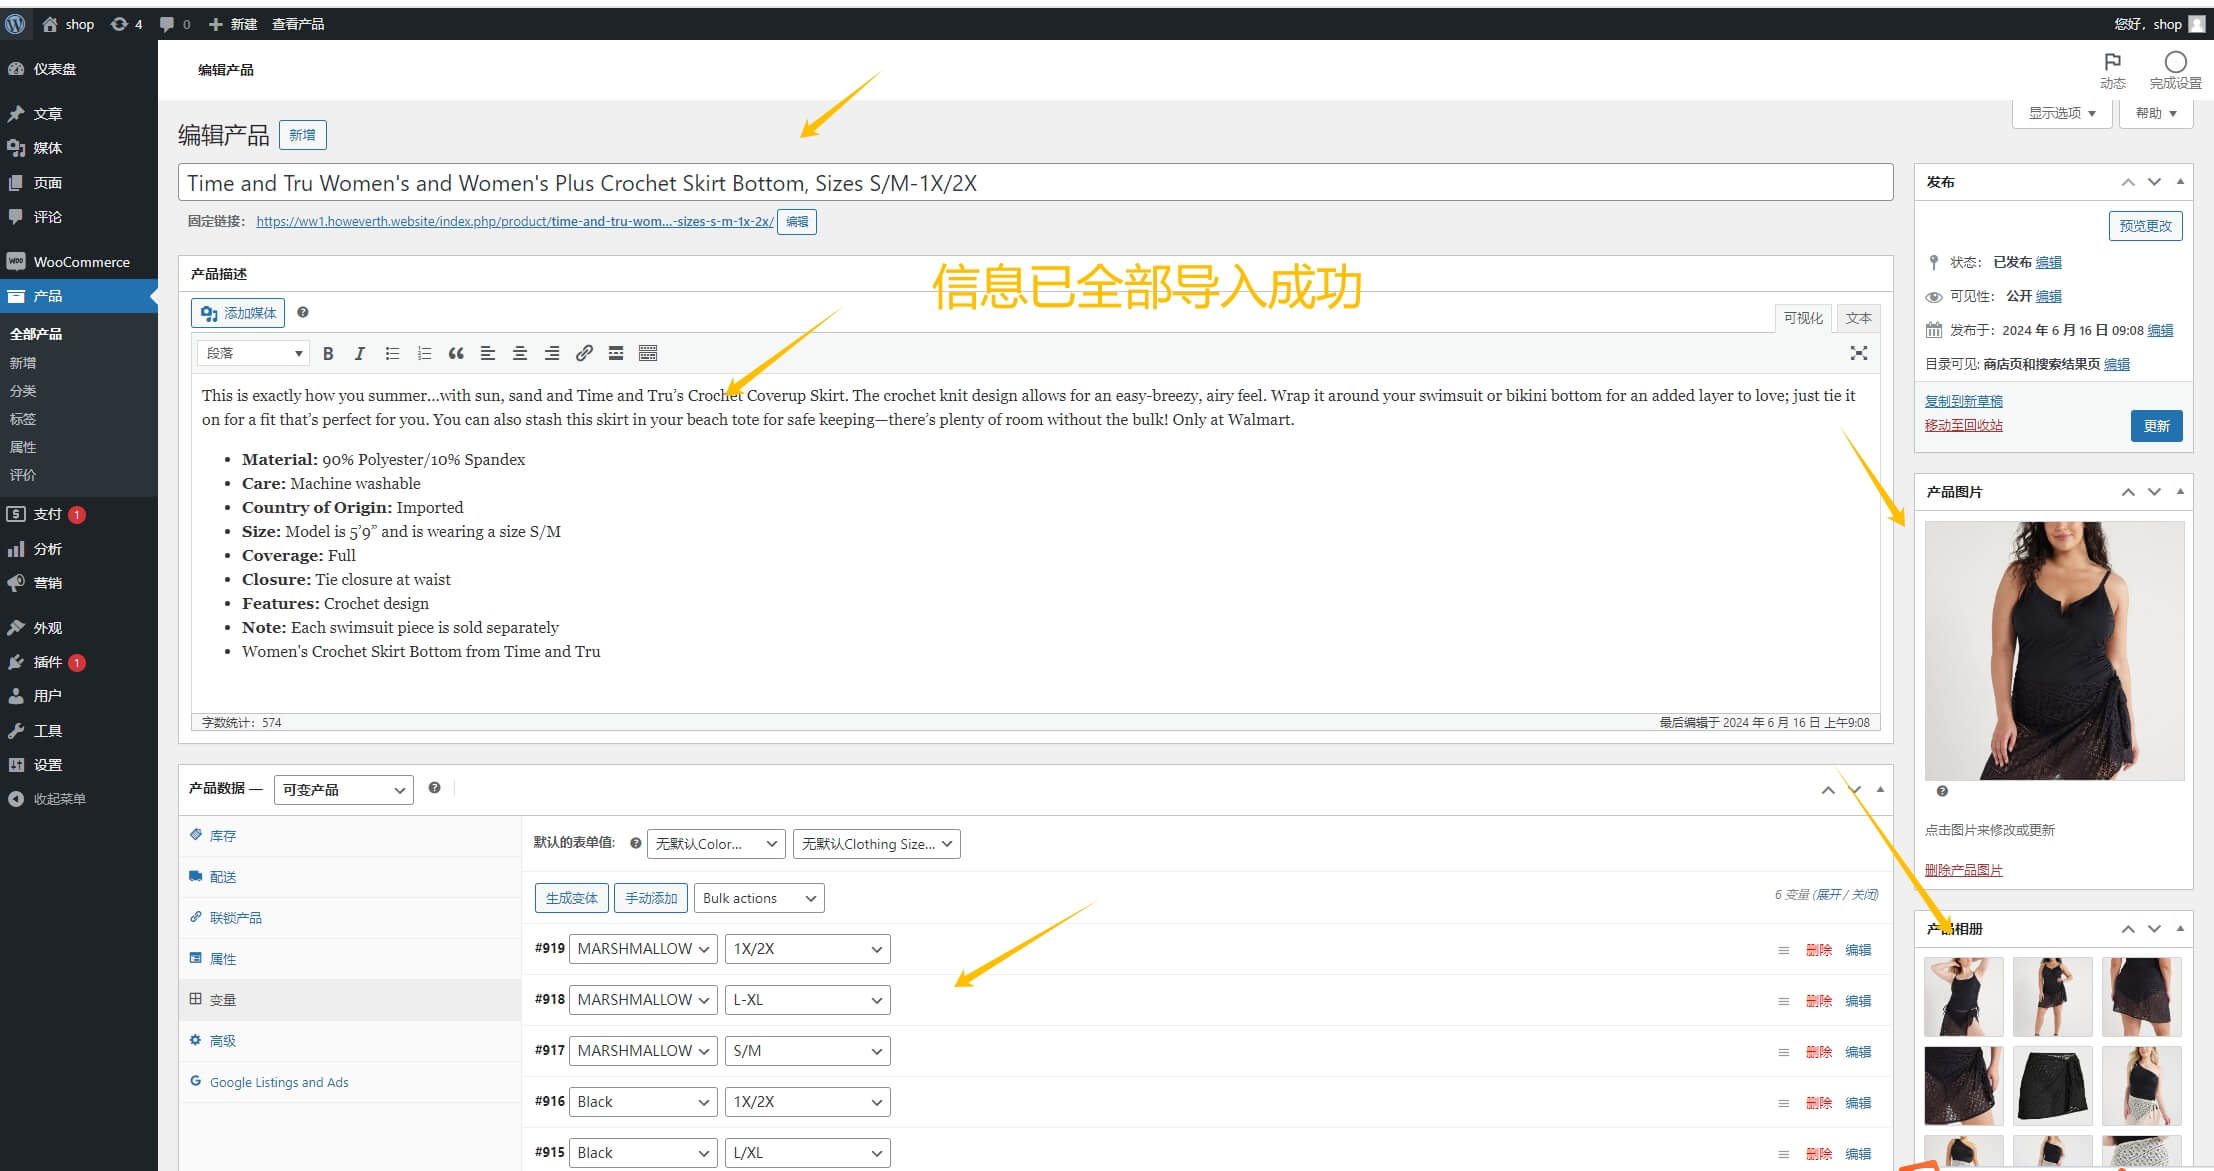The height and width of the screenshot is (1171, 2214).
Task: Open the WordPress logo menu
Action: click(x=15, y=24)
